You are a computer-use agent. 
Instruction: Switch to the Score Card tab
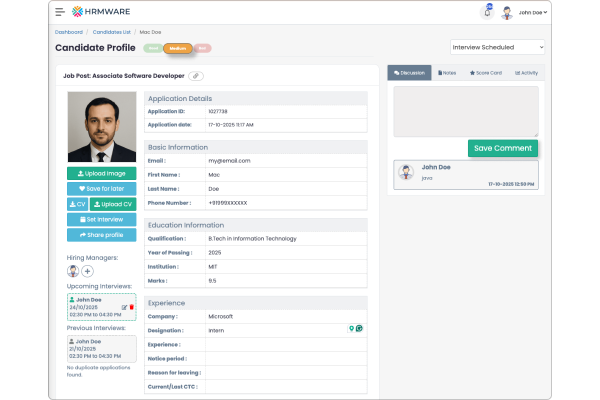click(487, 73)
